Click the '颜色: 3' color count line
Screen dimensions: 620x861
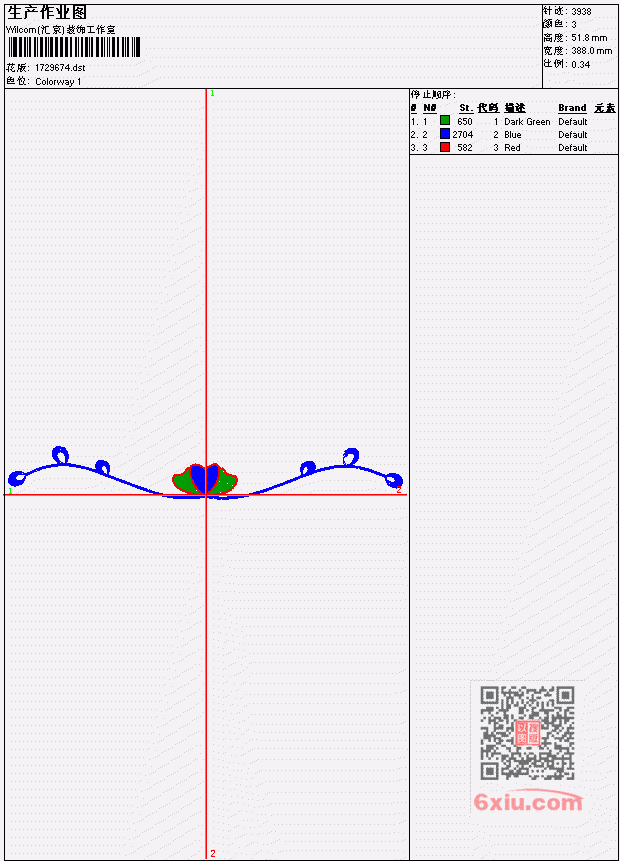(560, 24)
